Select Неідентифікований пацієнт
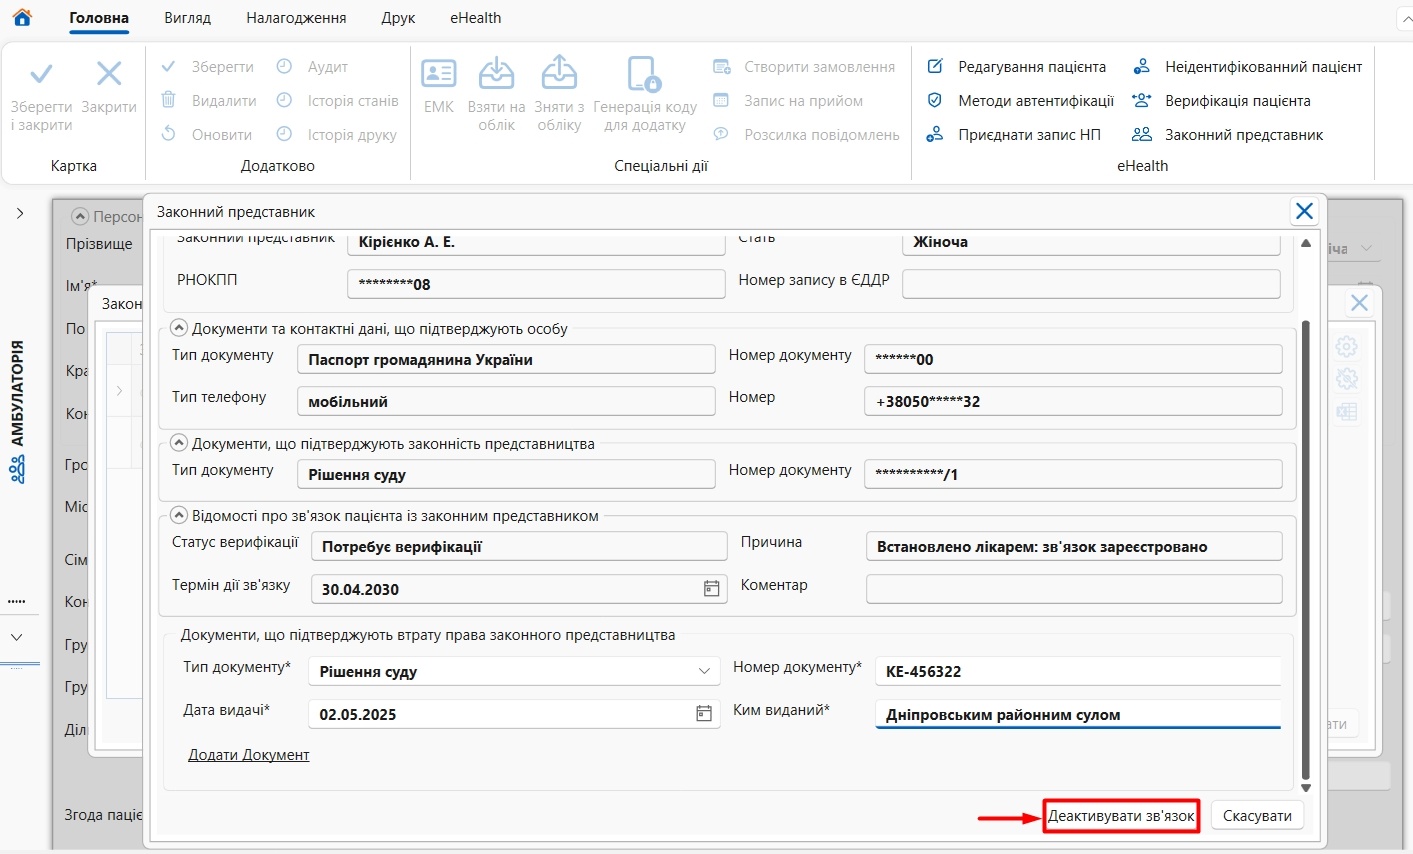Viewport: 1413px width, 854px height. 1247,67
